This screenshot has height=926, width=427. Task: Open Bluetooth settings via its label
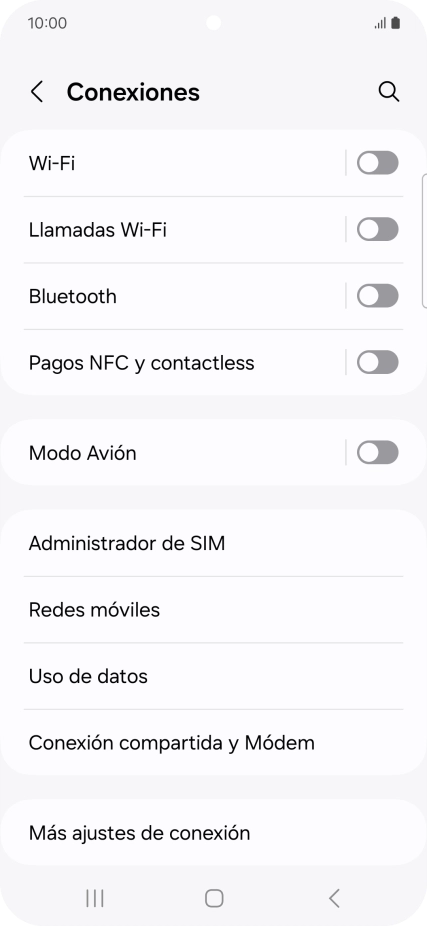(73, 296)
